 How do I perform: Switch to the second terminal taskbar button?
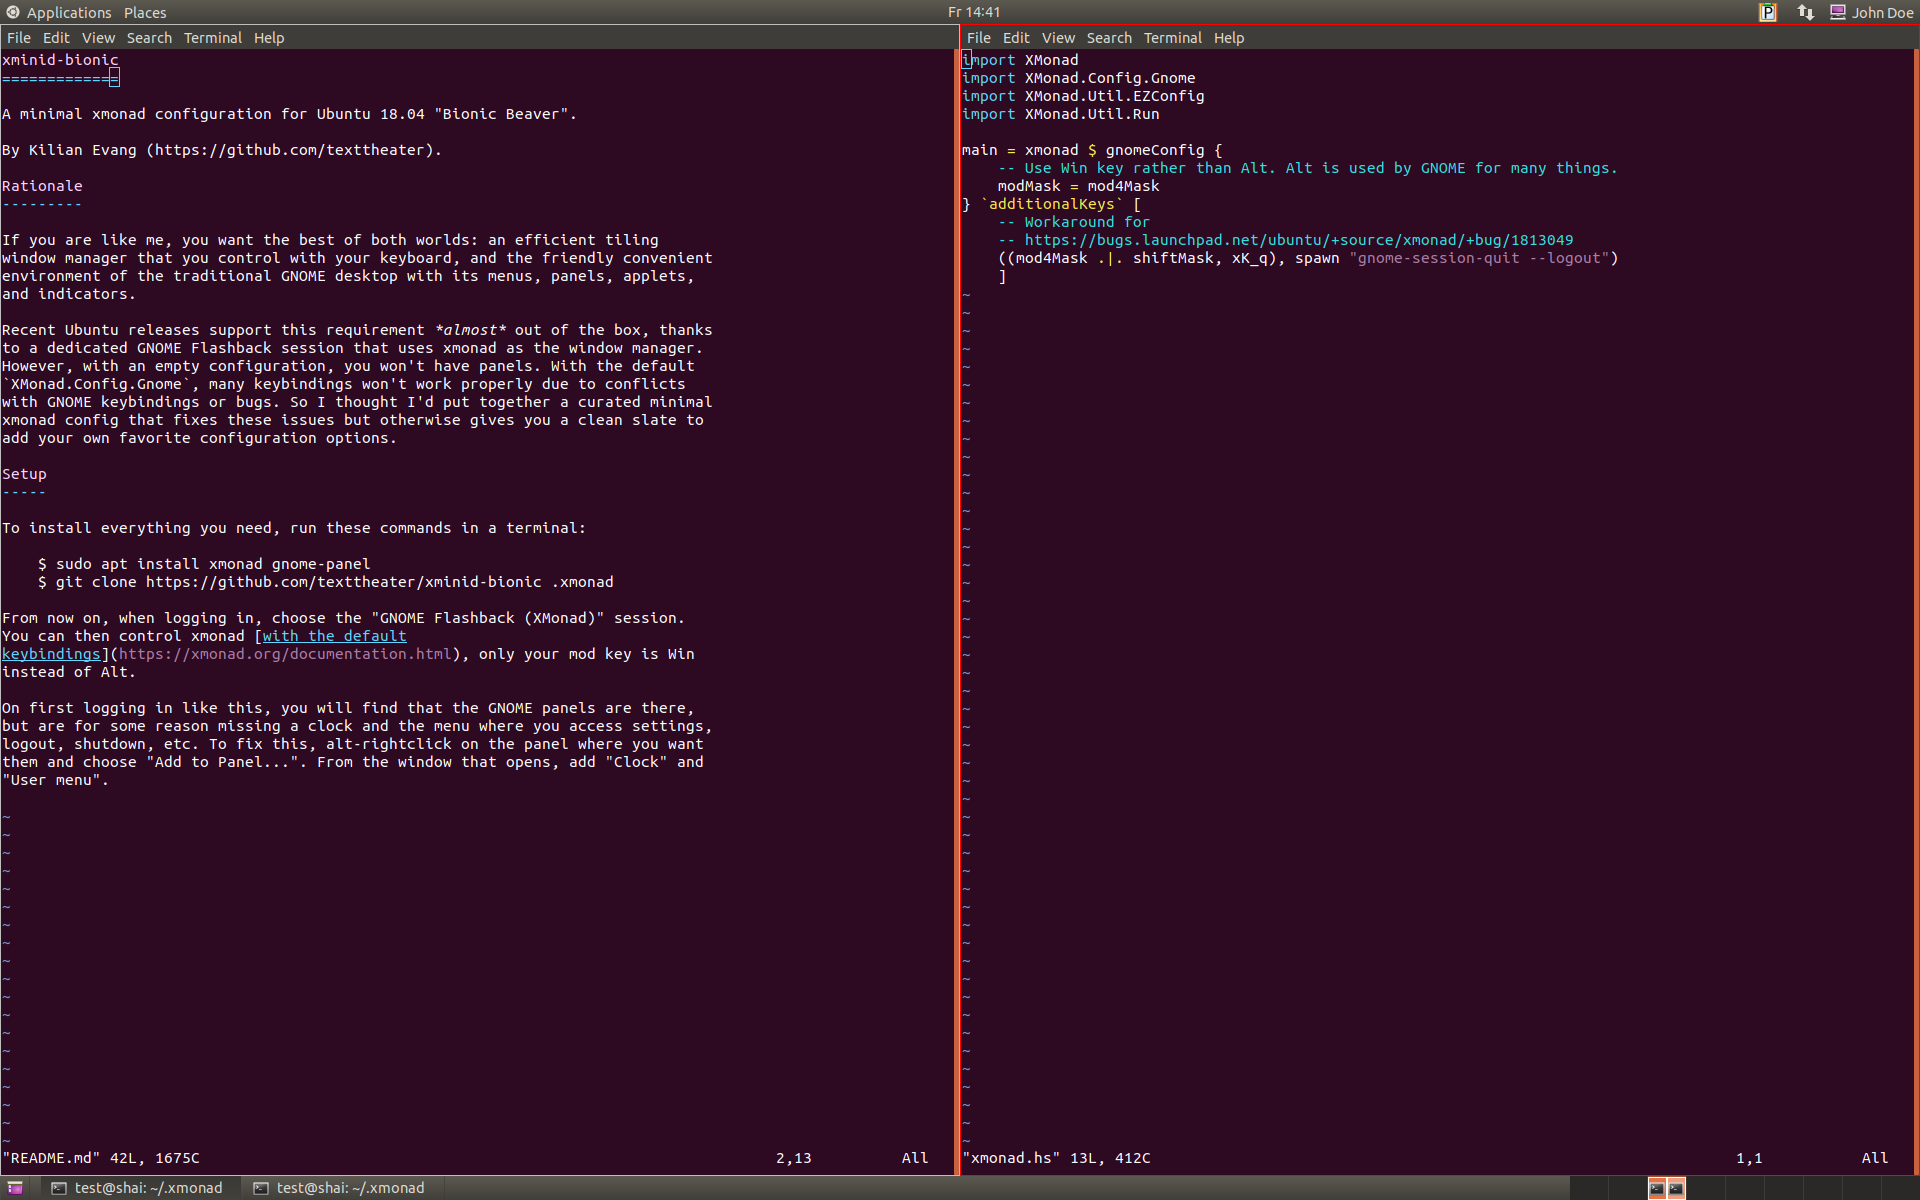click(340, 1188)
